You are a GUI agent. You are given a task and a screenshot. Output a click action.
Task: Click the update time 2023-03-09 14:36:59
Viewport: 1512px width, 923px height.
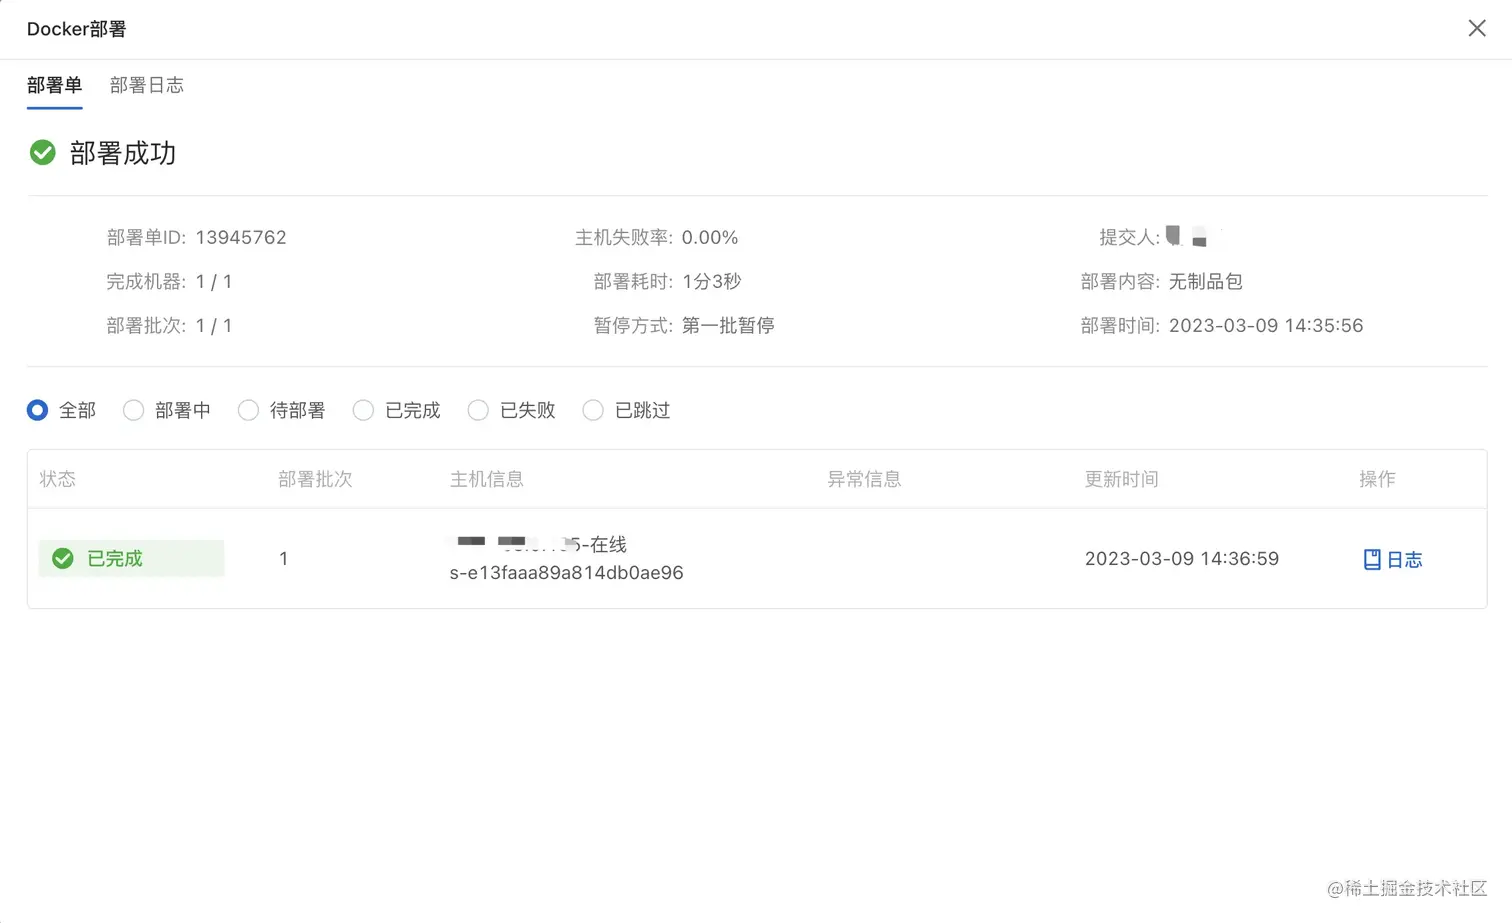1182,558
